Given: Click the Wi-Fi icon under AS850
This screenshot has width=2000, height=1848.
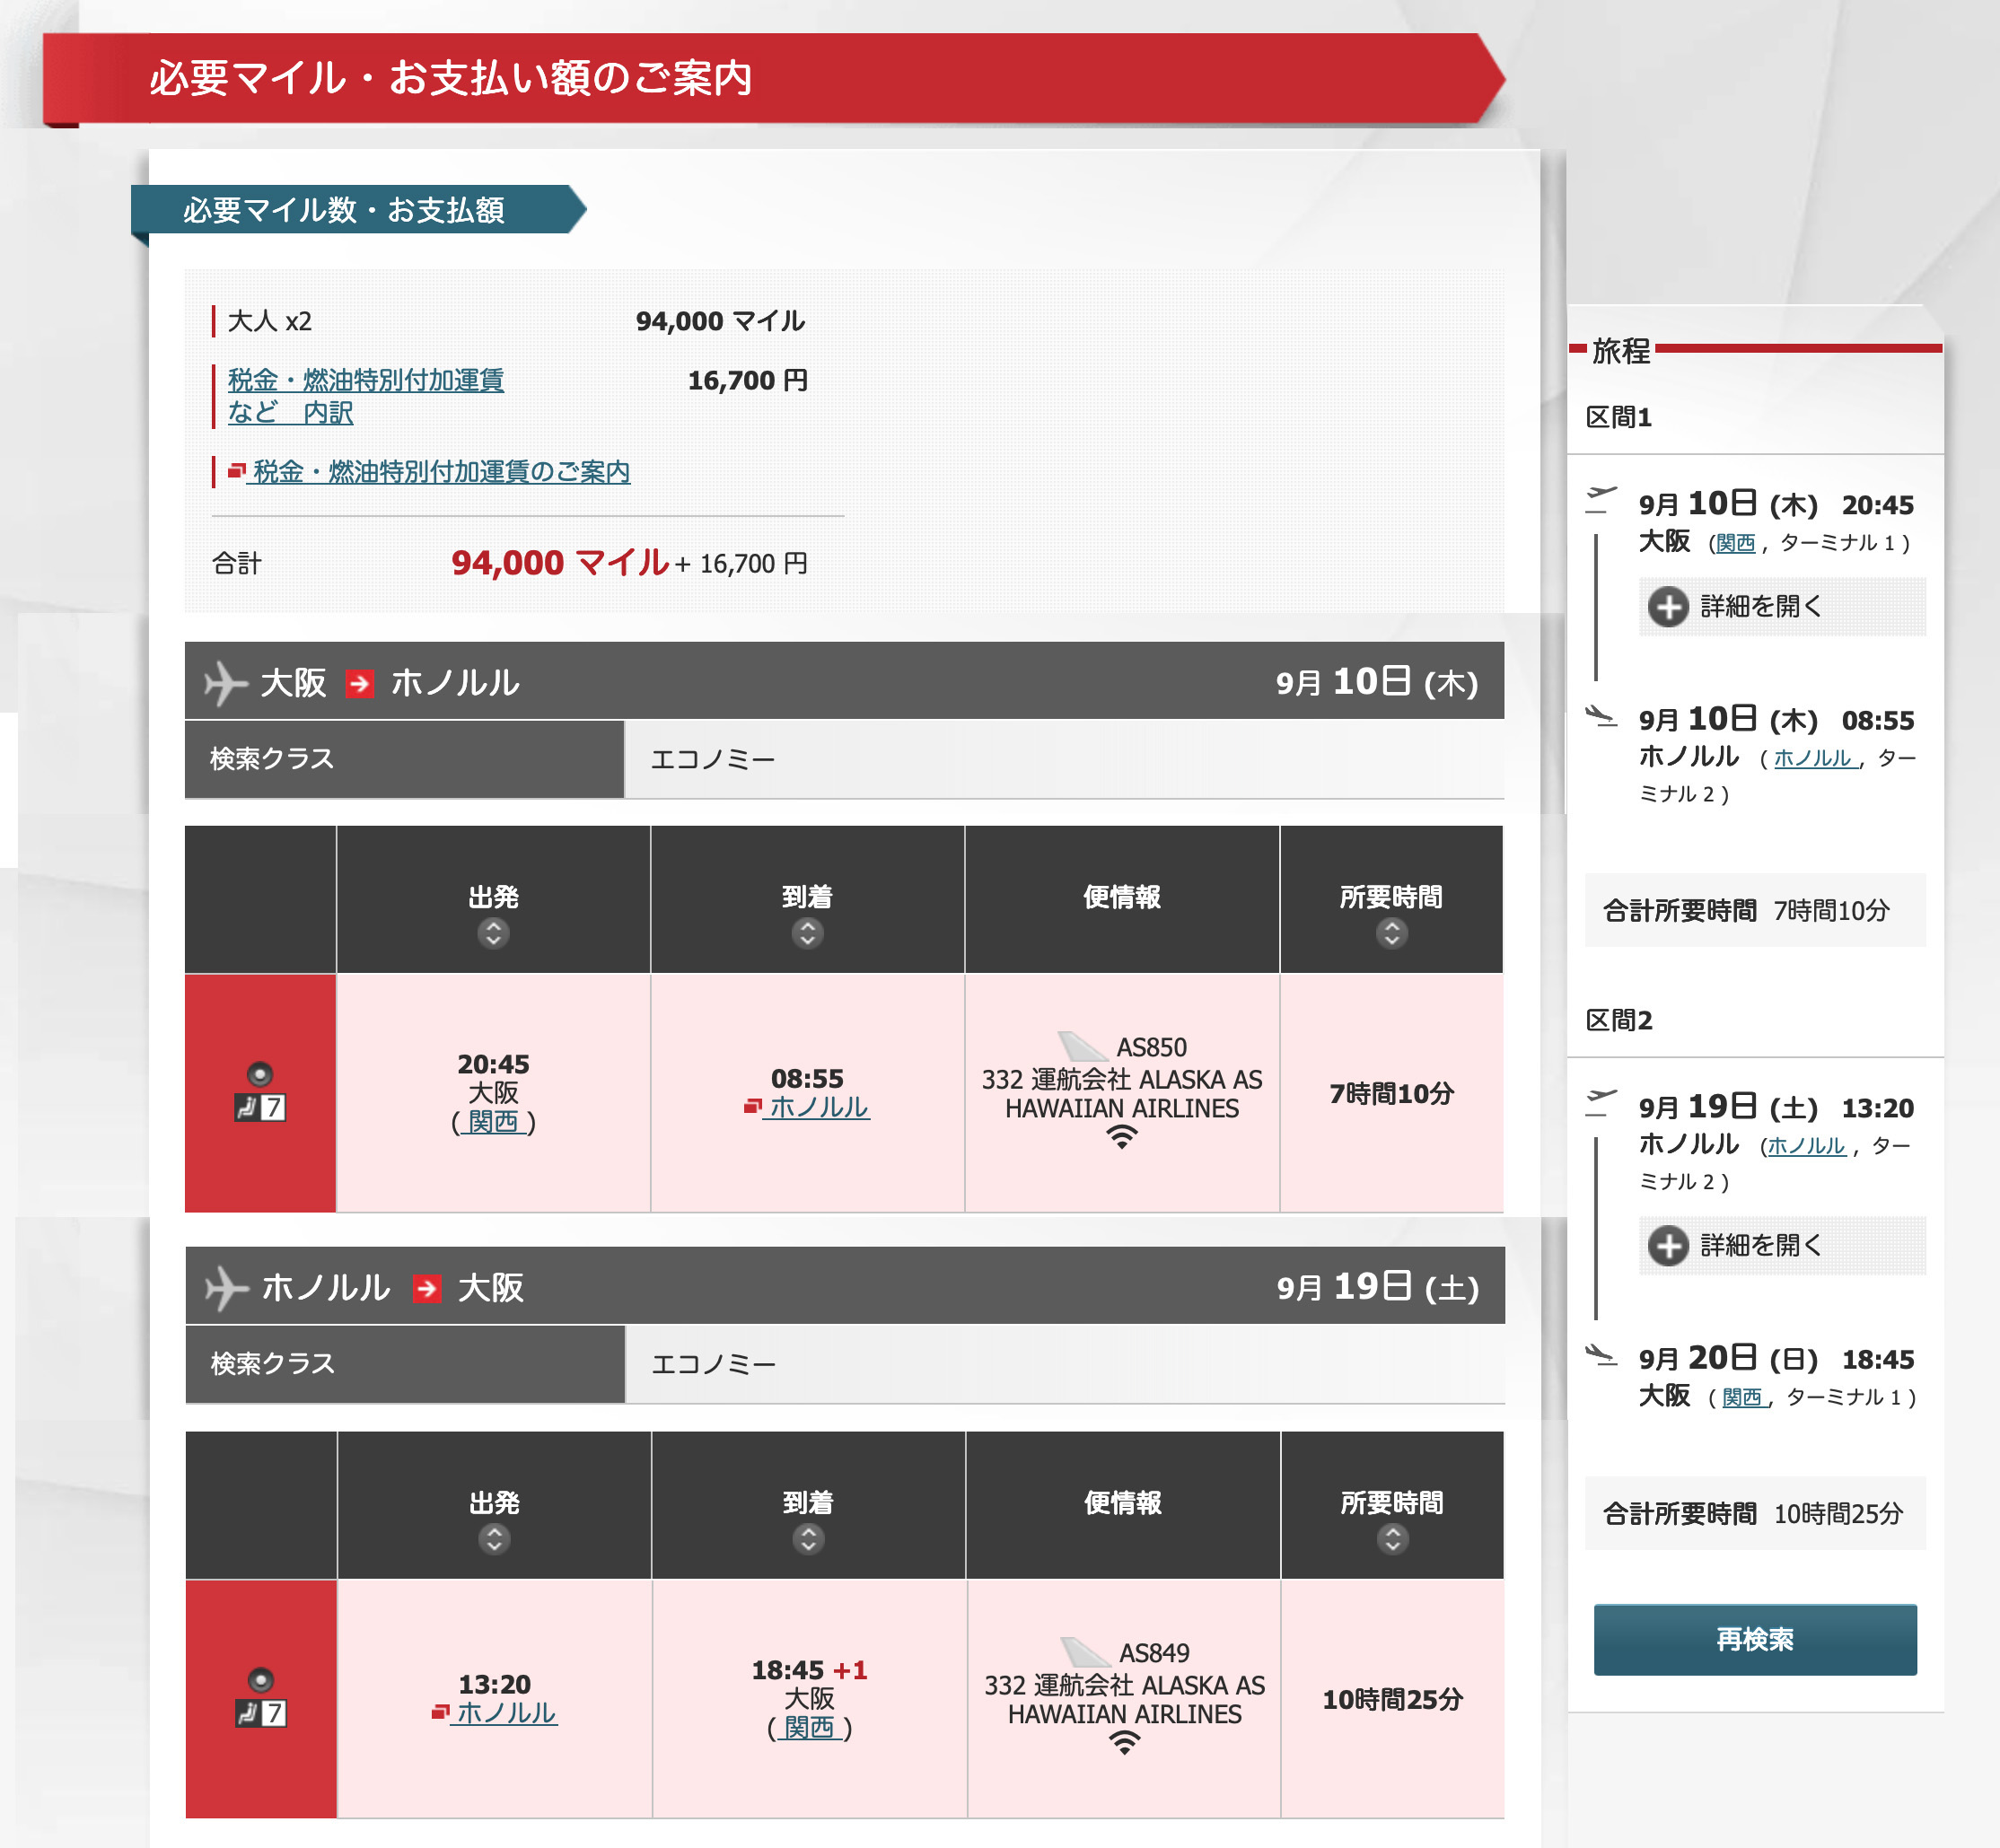Looking at the screenshot, I should 1121,1137.
